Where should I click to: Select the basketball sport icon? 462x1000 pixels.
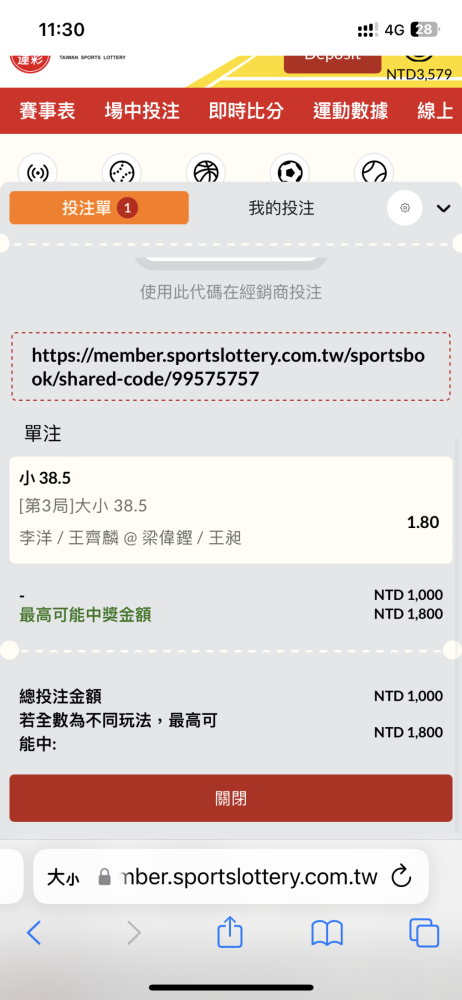[x=205, y=172]
